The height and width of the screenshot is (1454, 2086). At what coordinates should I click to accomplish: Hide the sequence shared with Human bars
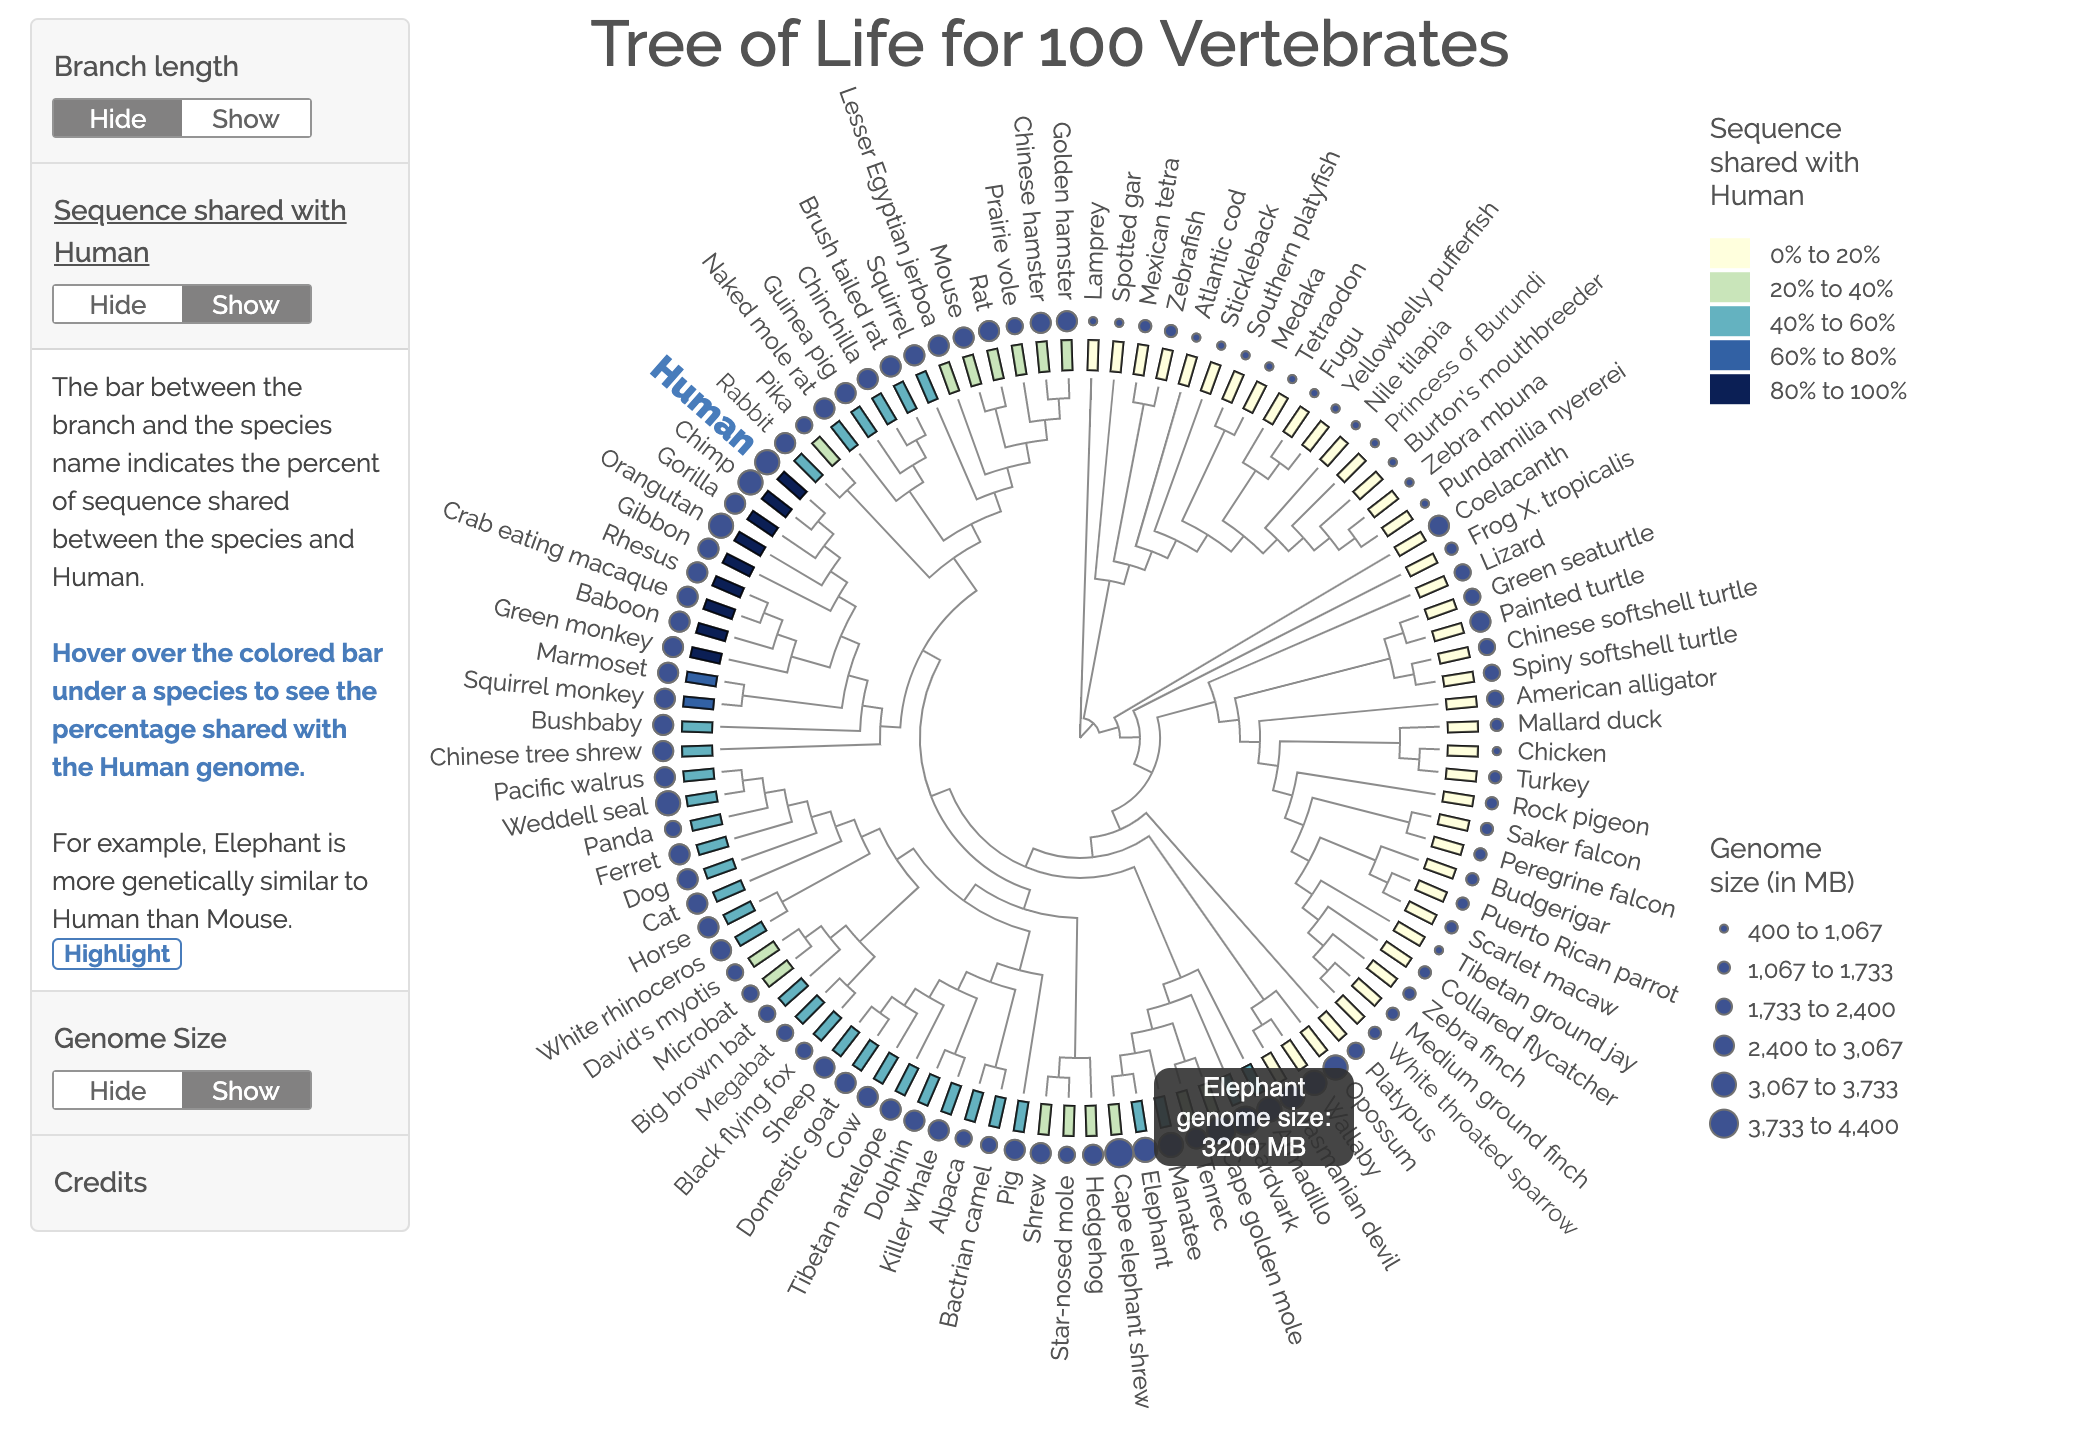(118, 305)
